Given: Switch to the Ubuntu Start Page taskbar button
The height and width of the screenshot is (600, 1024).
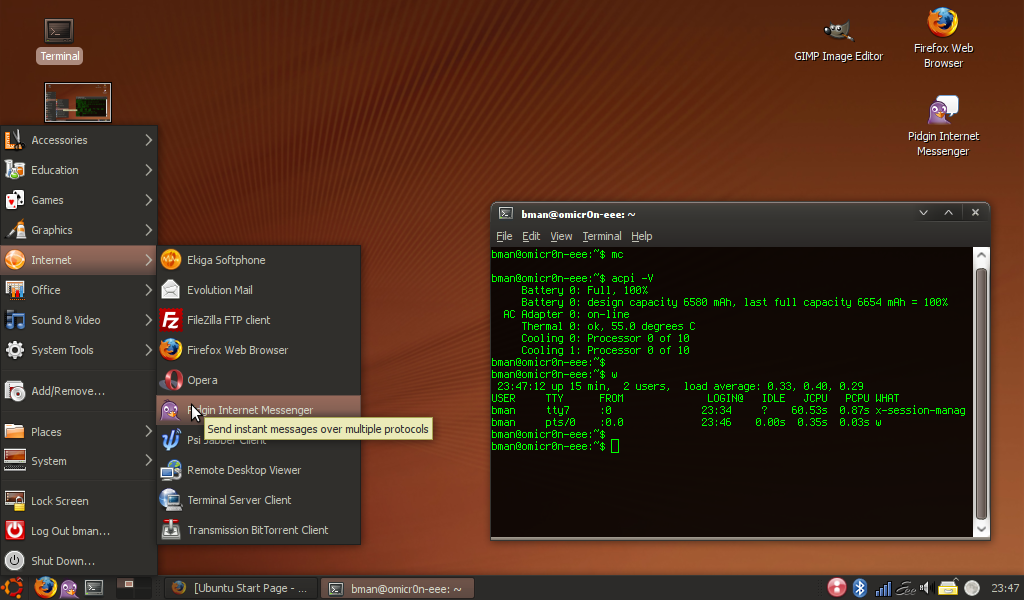Looking at the screenshot, I should coord(240,588).
